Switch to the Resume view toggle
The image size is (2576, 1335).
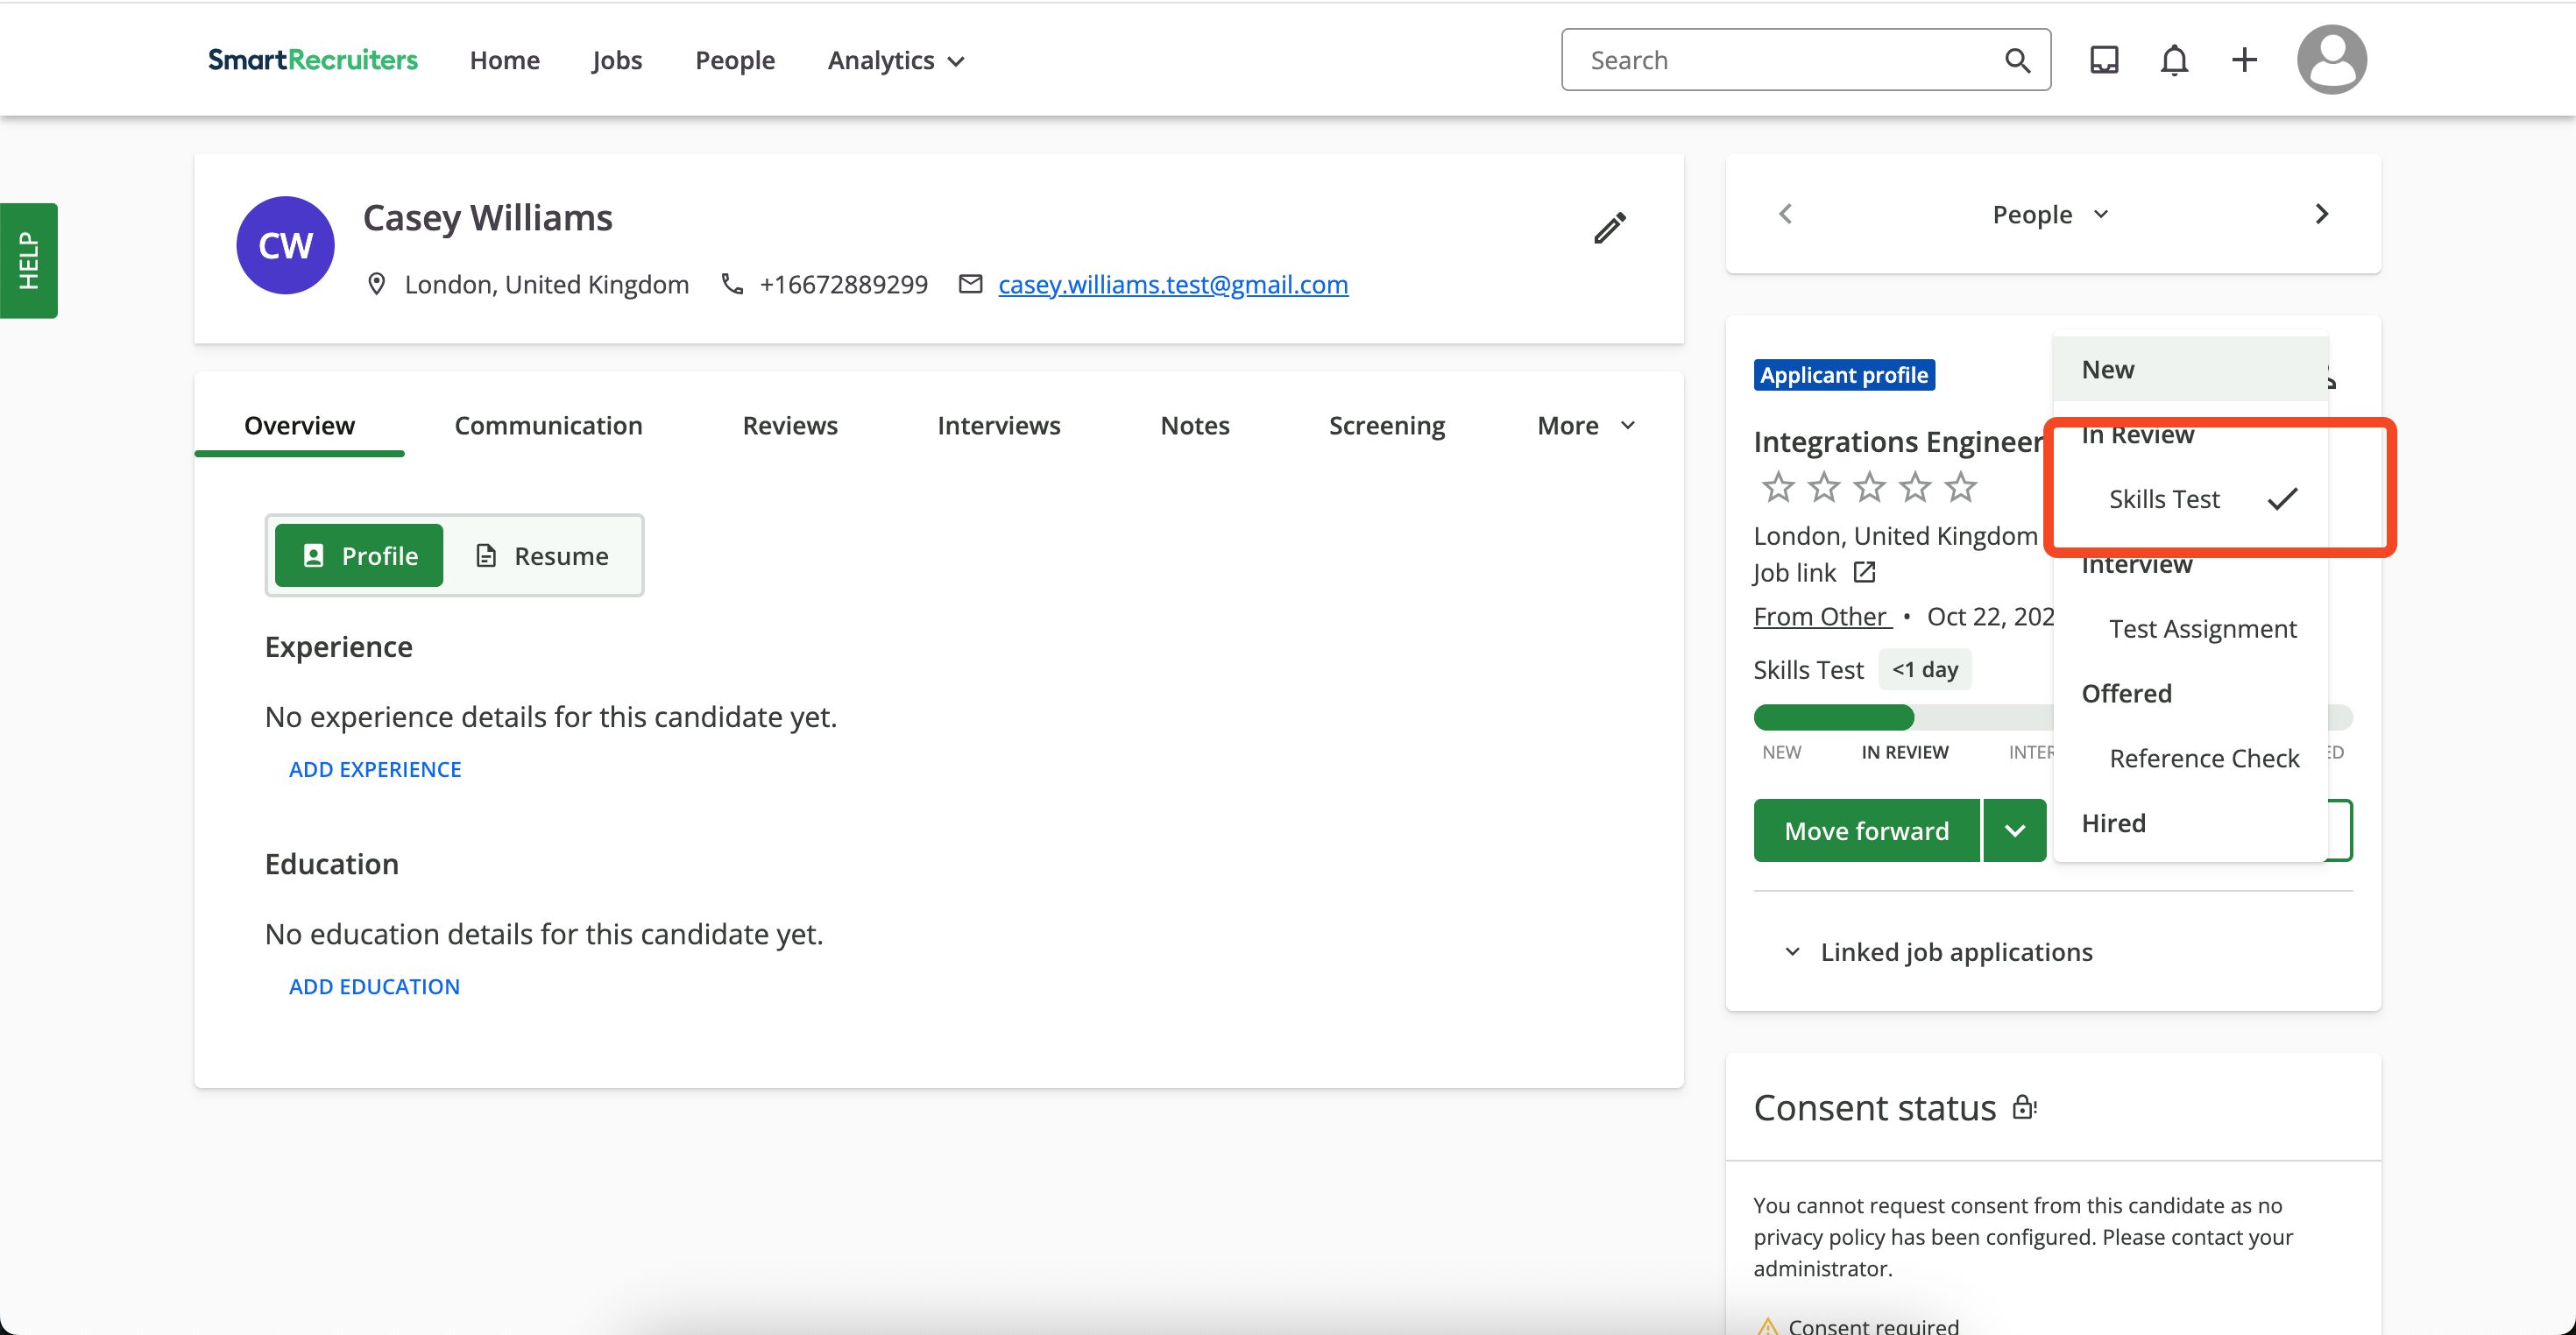543,556
